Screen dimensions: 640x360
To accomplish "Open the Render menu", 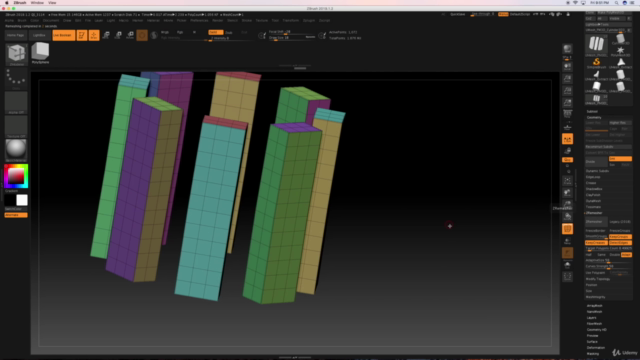I will pos(218,20).
